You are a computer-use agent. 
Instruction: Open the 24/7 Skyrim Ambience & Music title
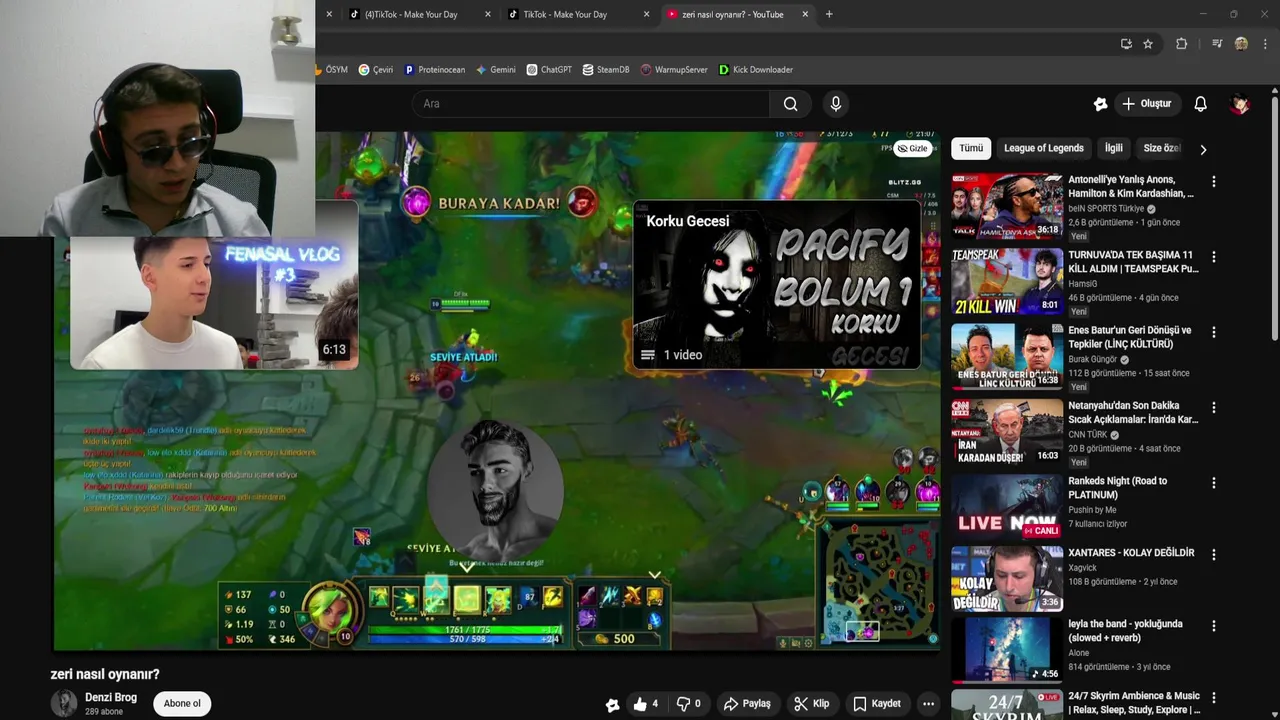tap(1134, 703)
